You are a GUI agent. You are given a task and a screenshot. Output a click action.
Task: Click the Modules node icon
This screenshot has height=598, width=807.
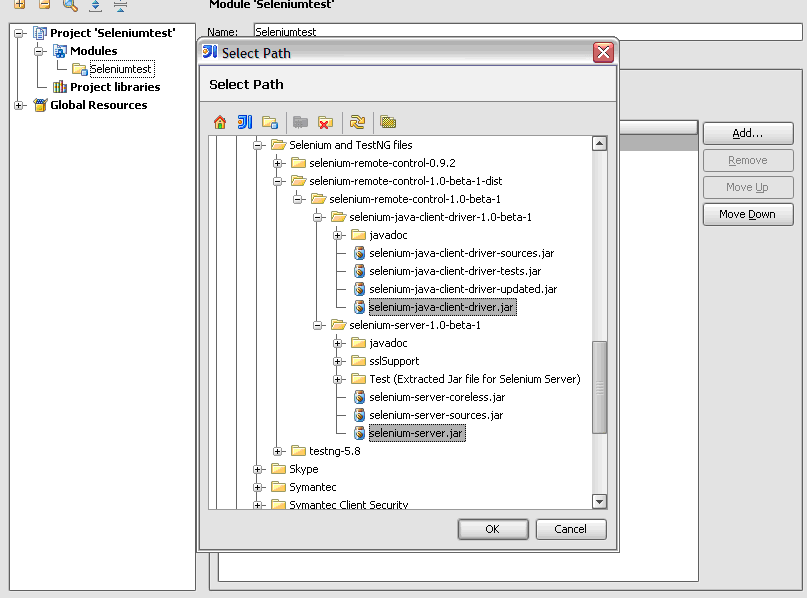(x=60, y=51)
